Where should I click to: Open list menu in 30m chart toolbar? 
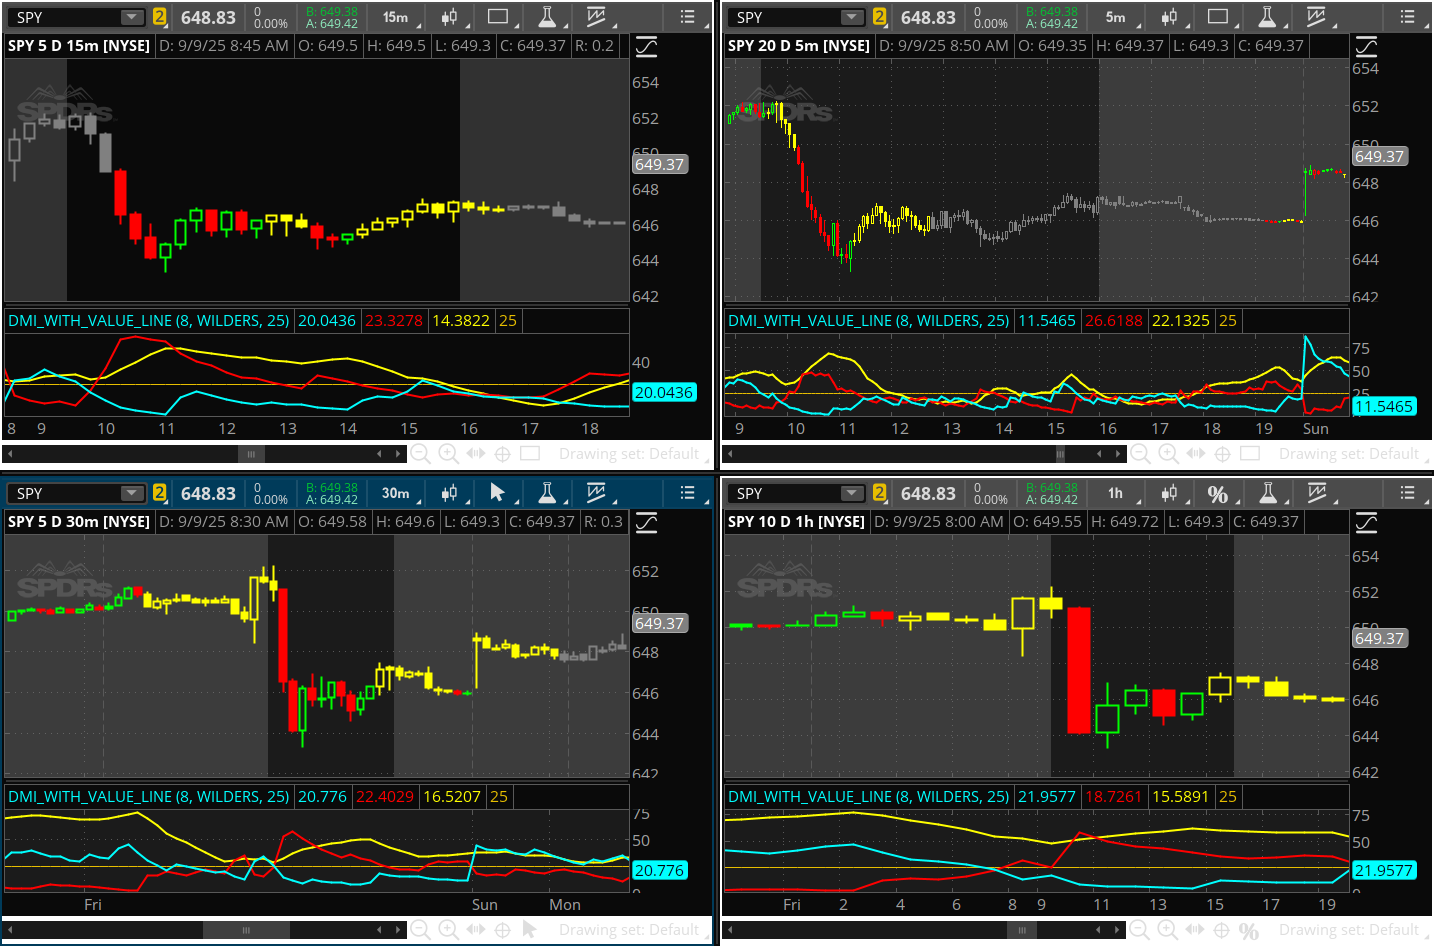coord(687,493)
